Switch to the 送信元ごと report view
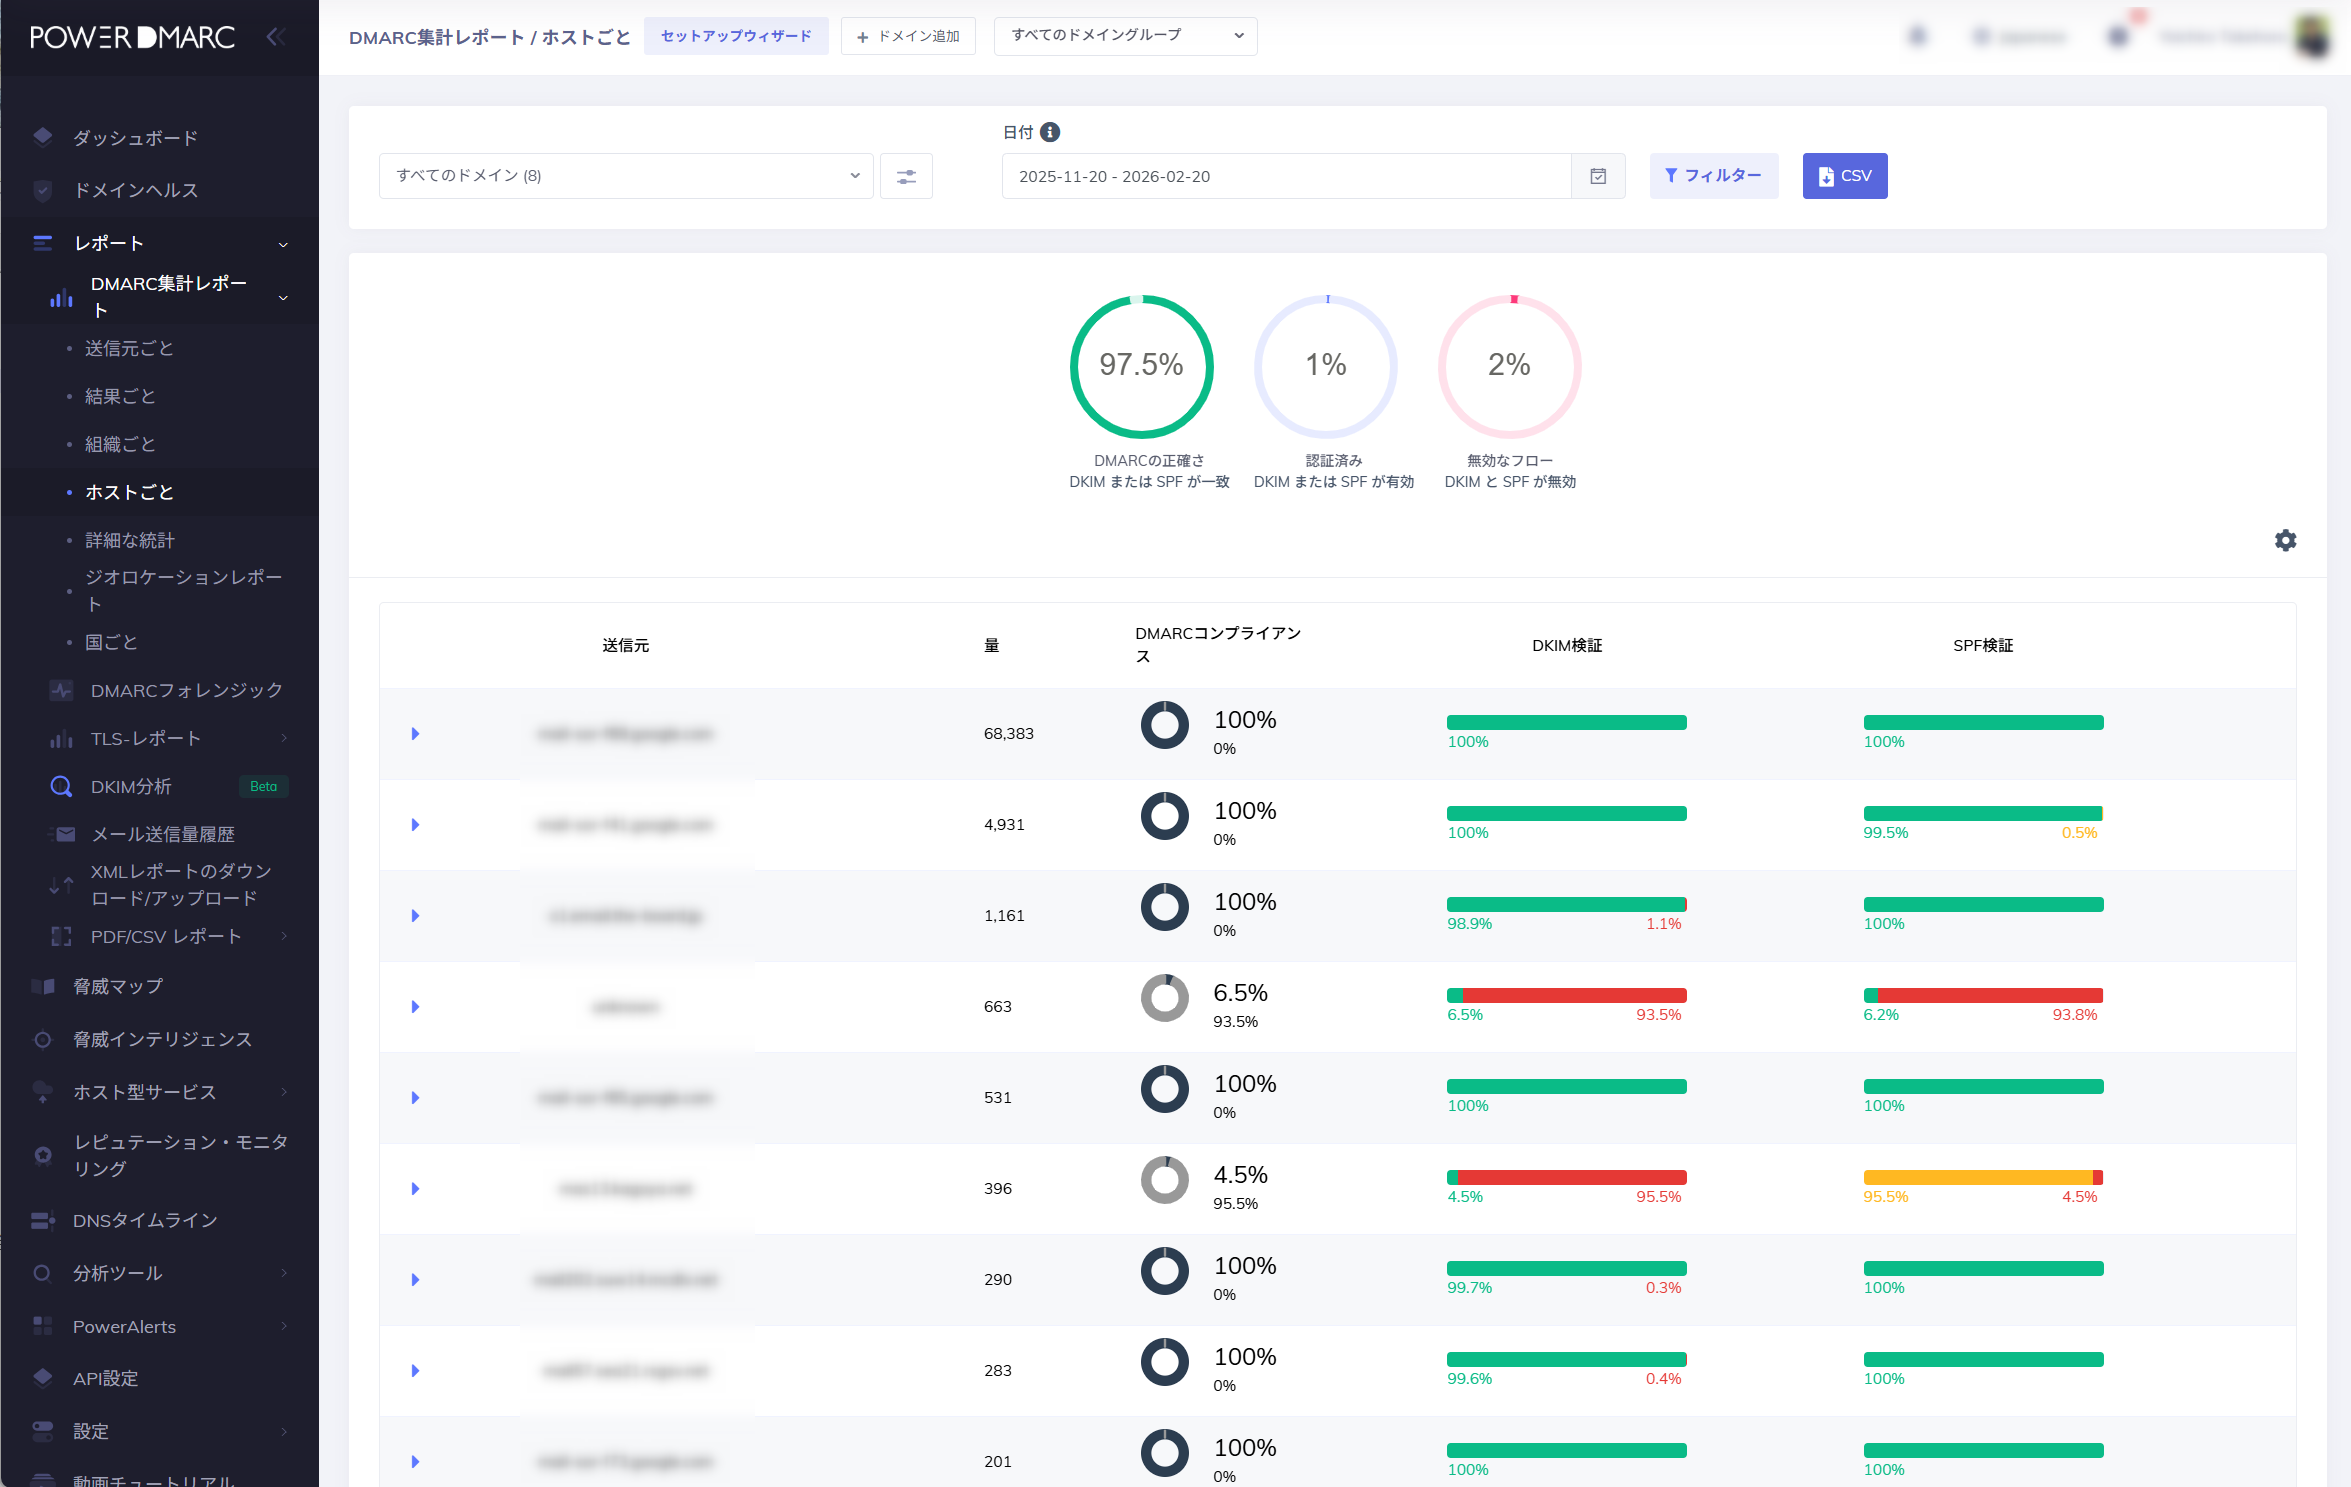 point(129,348)
